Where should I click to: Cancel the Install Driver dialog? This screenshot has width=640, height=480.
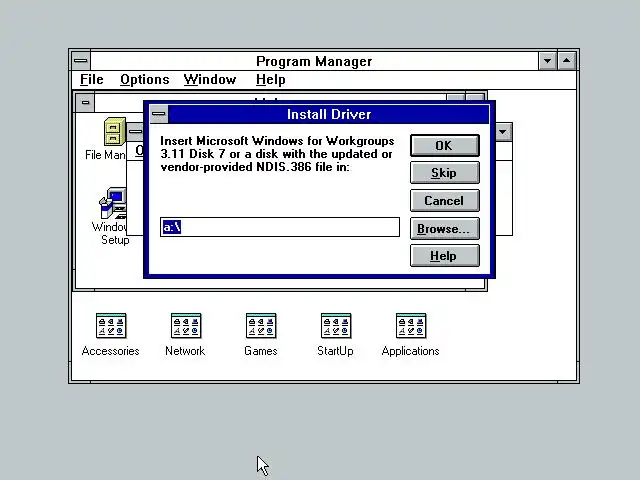coord(444,201)
